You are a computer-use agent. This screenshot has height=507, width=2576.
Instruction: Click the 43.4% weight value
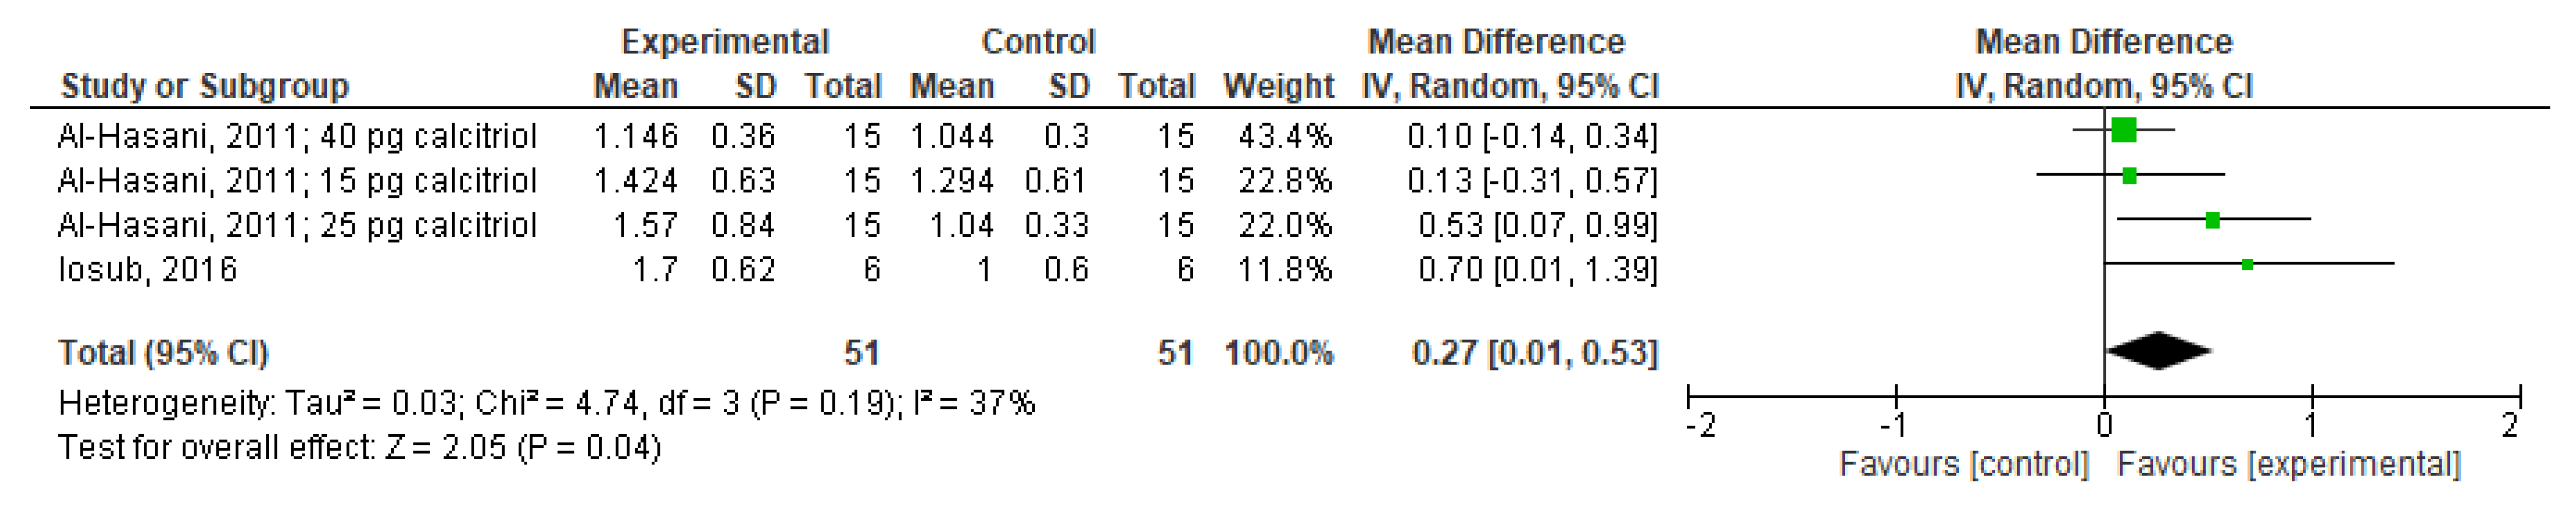[1285, 136]
